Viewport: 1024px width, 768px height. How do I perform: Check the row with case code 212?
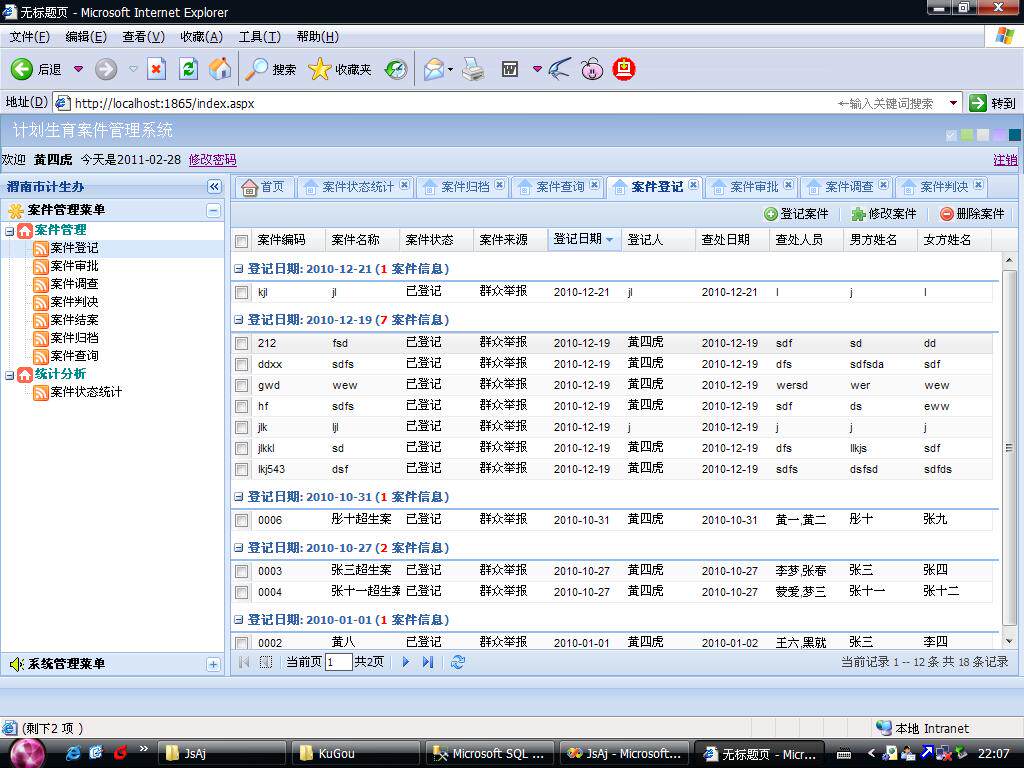(242, 344)
